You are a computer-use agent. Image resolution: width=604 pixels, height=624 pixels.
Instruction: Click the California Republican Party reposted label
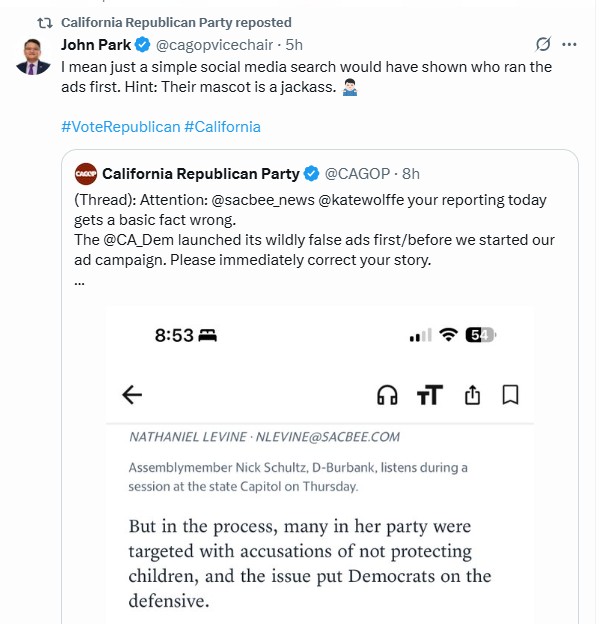coord(176,22)
